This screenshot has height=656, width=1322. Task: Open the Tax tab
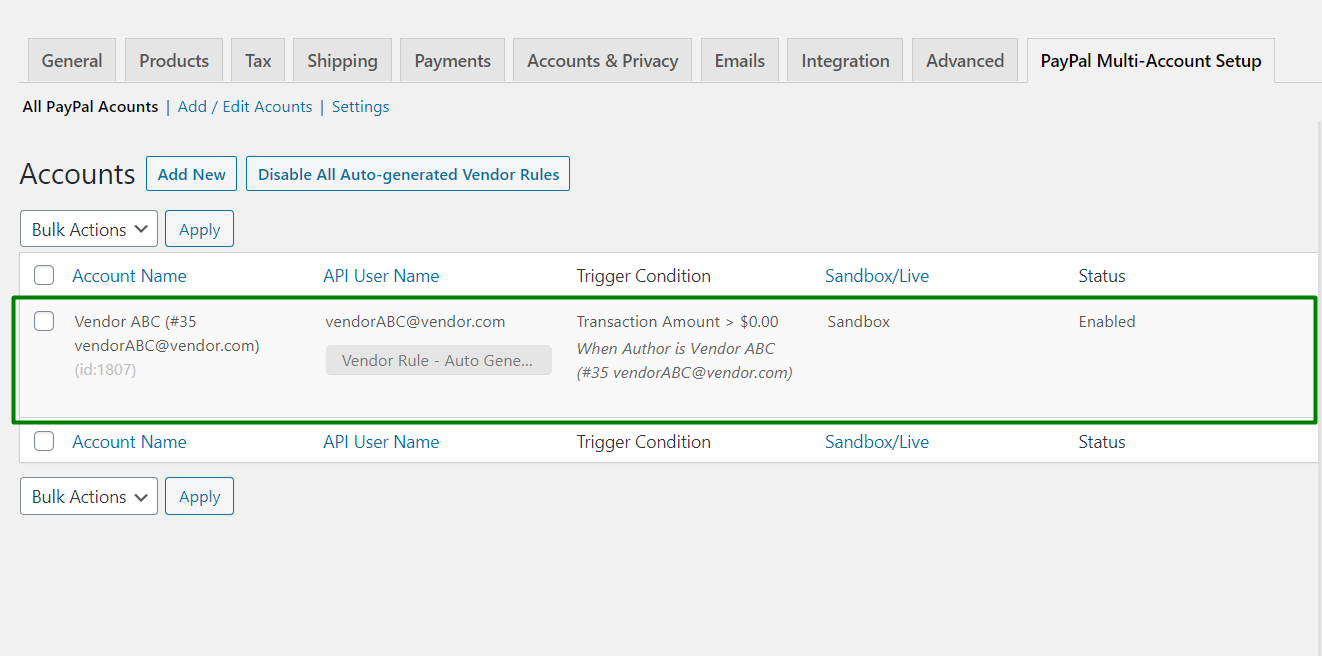pyautogui.click(x=258, y=61)
